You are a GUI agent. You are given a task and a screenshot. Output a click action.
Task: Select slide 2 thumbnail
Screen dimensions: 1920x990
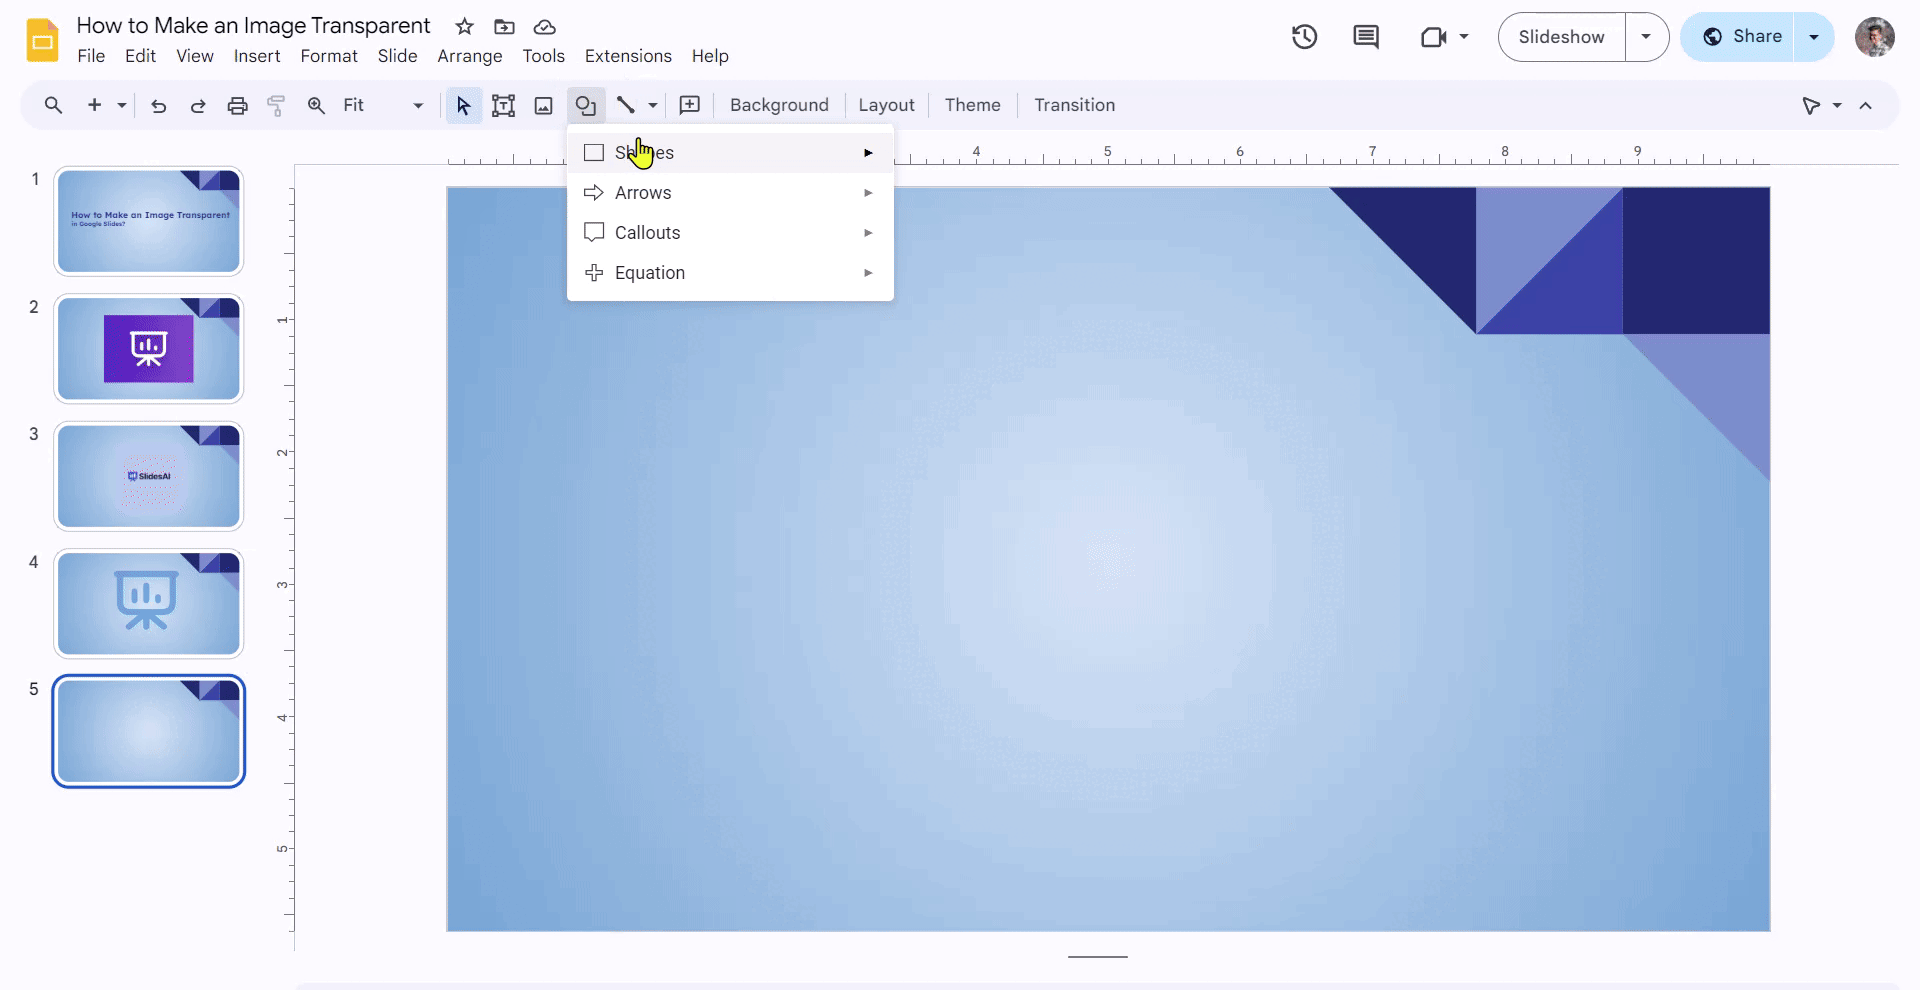click(149, 349)
